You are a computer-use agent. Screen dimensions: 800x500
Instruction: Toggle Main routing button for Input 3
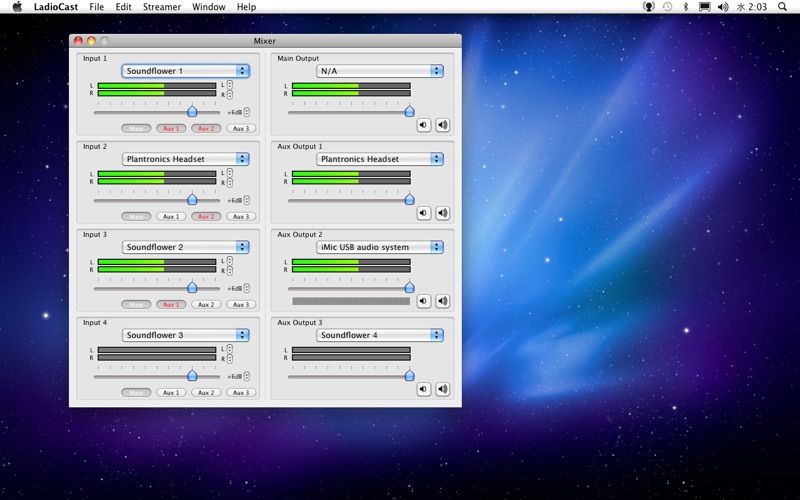136,305
